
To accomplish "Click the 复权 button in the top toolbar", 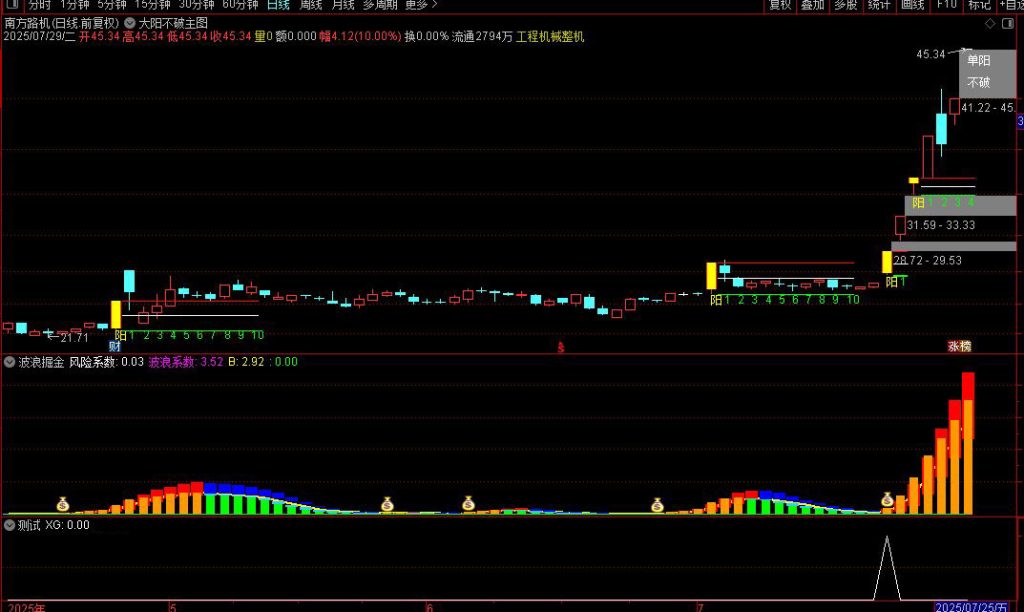I will coord(779,5).
